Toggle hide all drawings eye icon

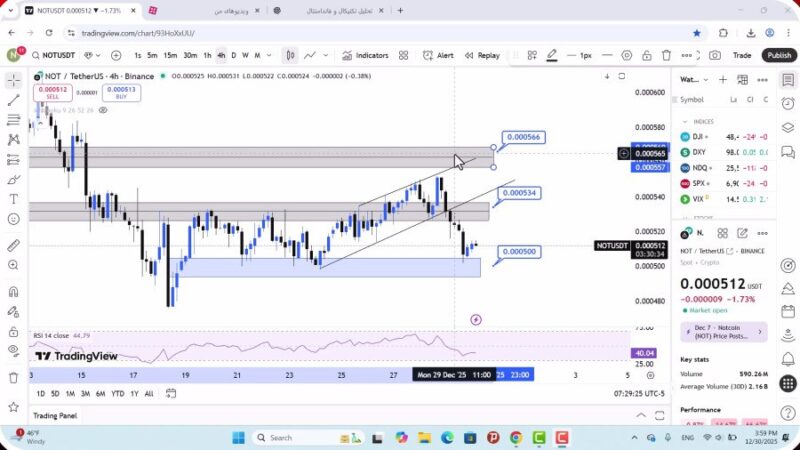coord(13,350)
